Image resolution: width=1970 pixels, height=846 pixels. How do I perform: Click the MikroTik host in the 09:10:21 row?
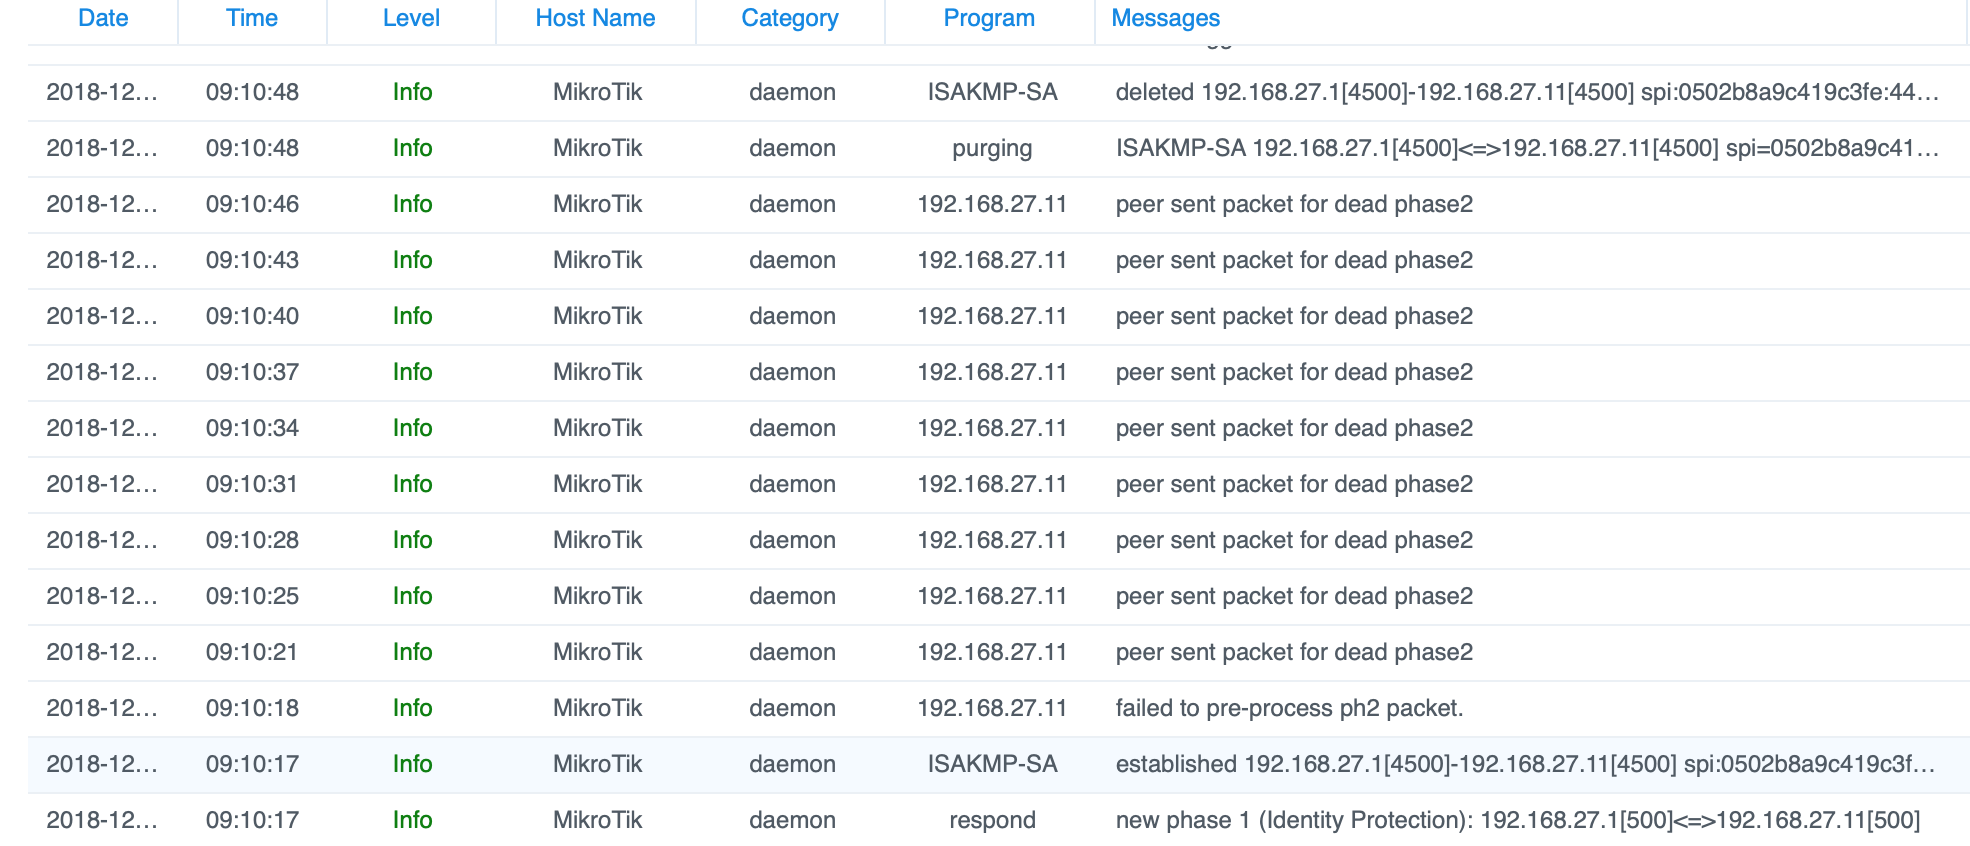click(x=597, y=652)
